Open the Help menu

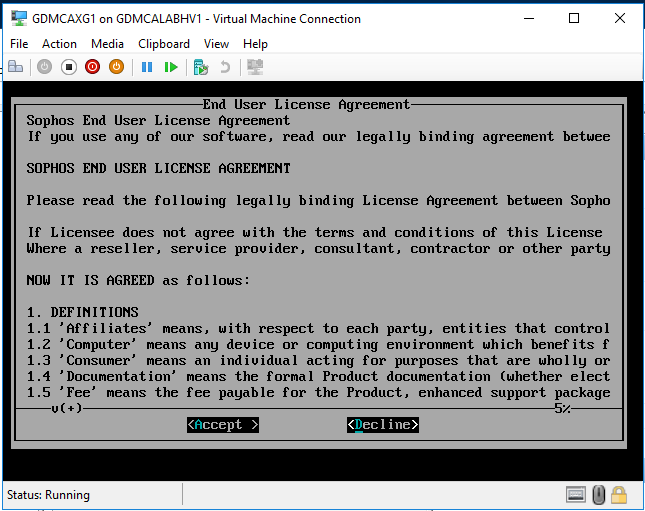point(255,44)
